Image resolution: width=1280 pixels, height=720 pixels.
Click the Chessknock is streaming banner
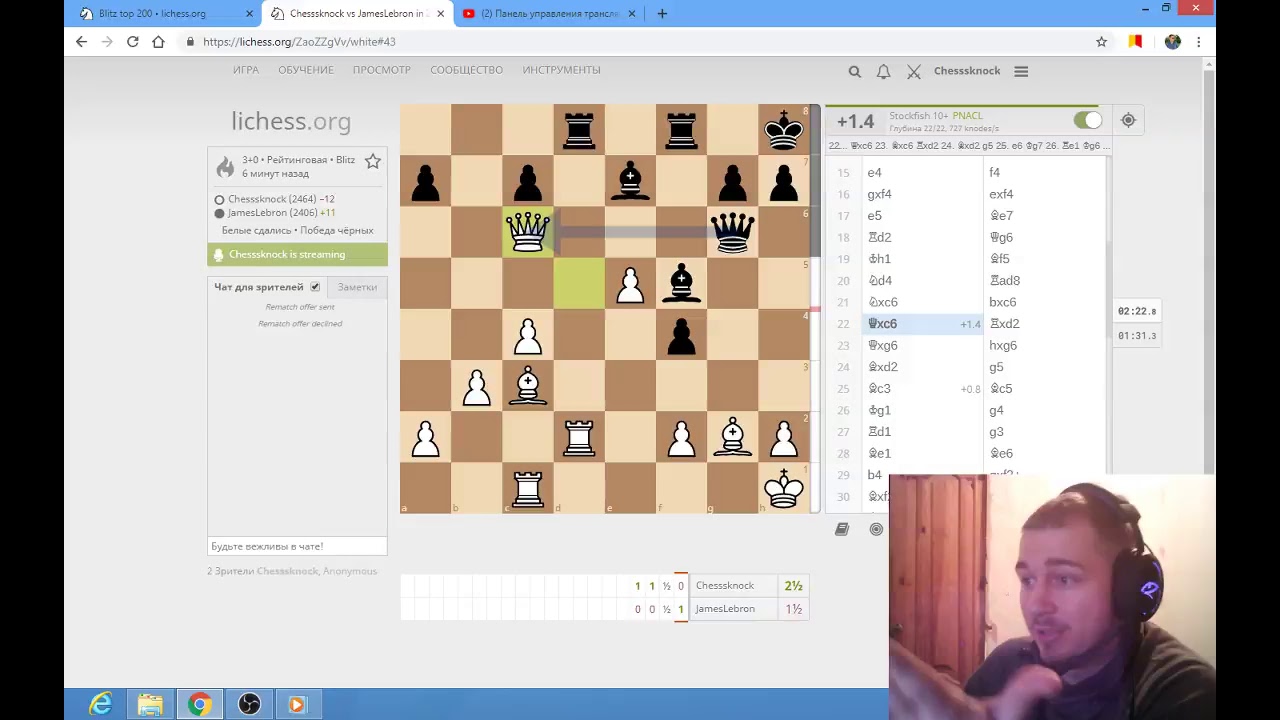[297, 254]
